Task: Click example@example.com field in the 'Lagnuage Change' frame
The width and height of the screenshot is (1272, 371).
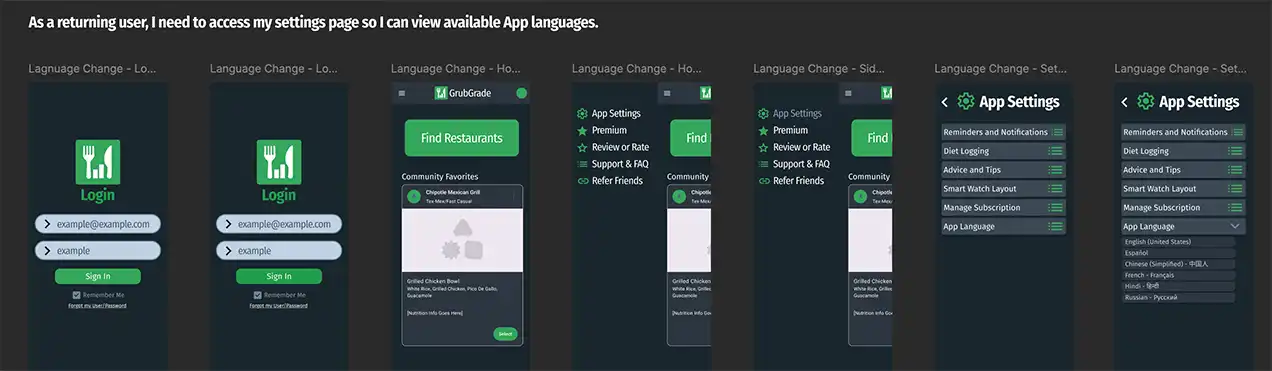Action: pyautogui.click(x=98, y=225)
